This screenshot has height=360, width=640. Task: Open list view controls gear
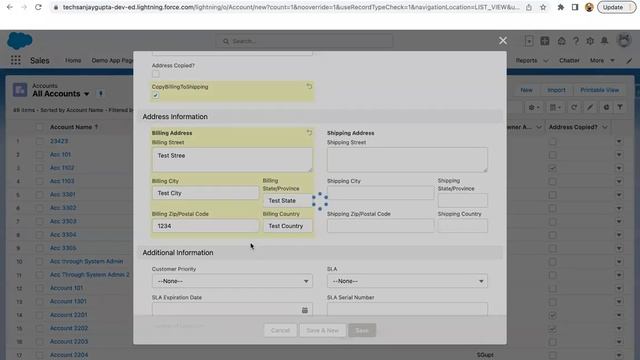[534, 107]
